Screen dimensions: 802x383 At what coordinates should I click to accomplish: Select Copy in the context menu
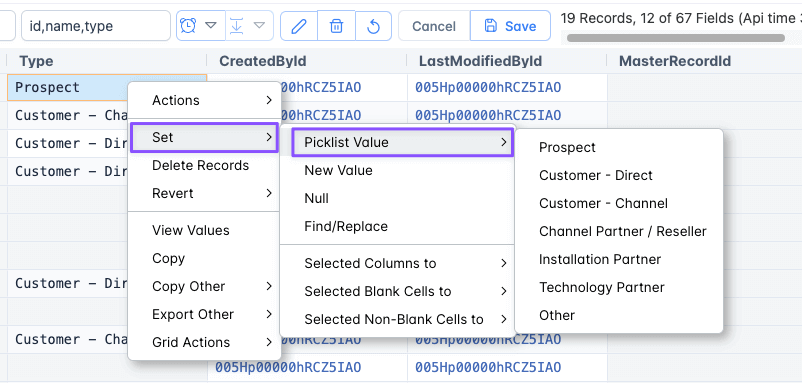(x=204, y=258)
